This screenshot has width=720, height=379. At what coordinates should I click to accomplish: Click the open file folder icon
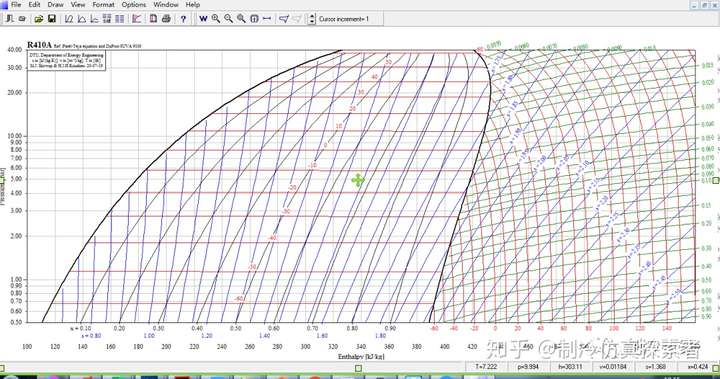tap(39, 19)
